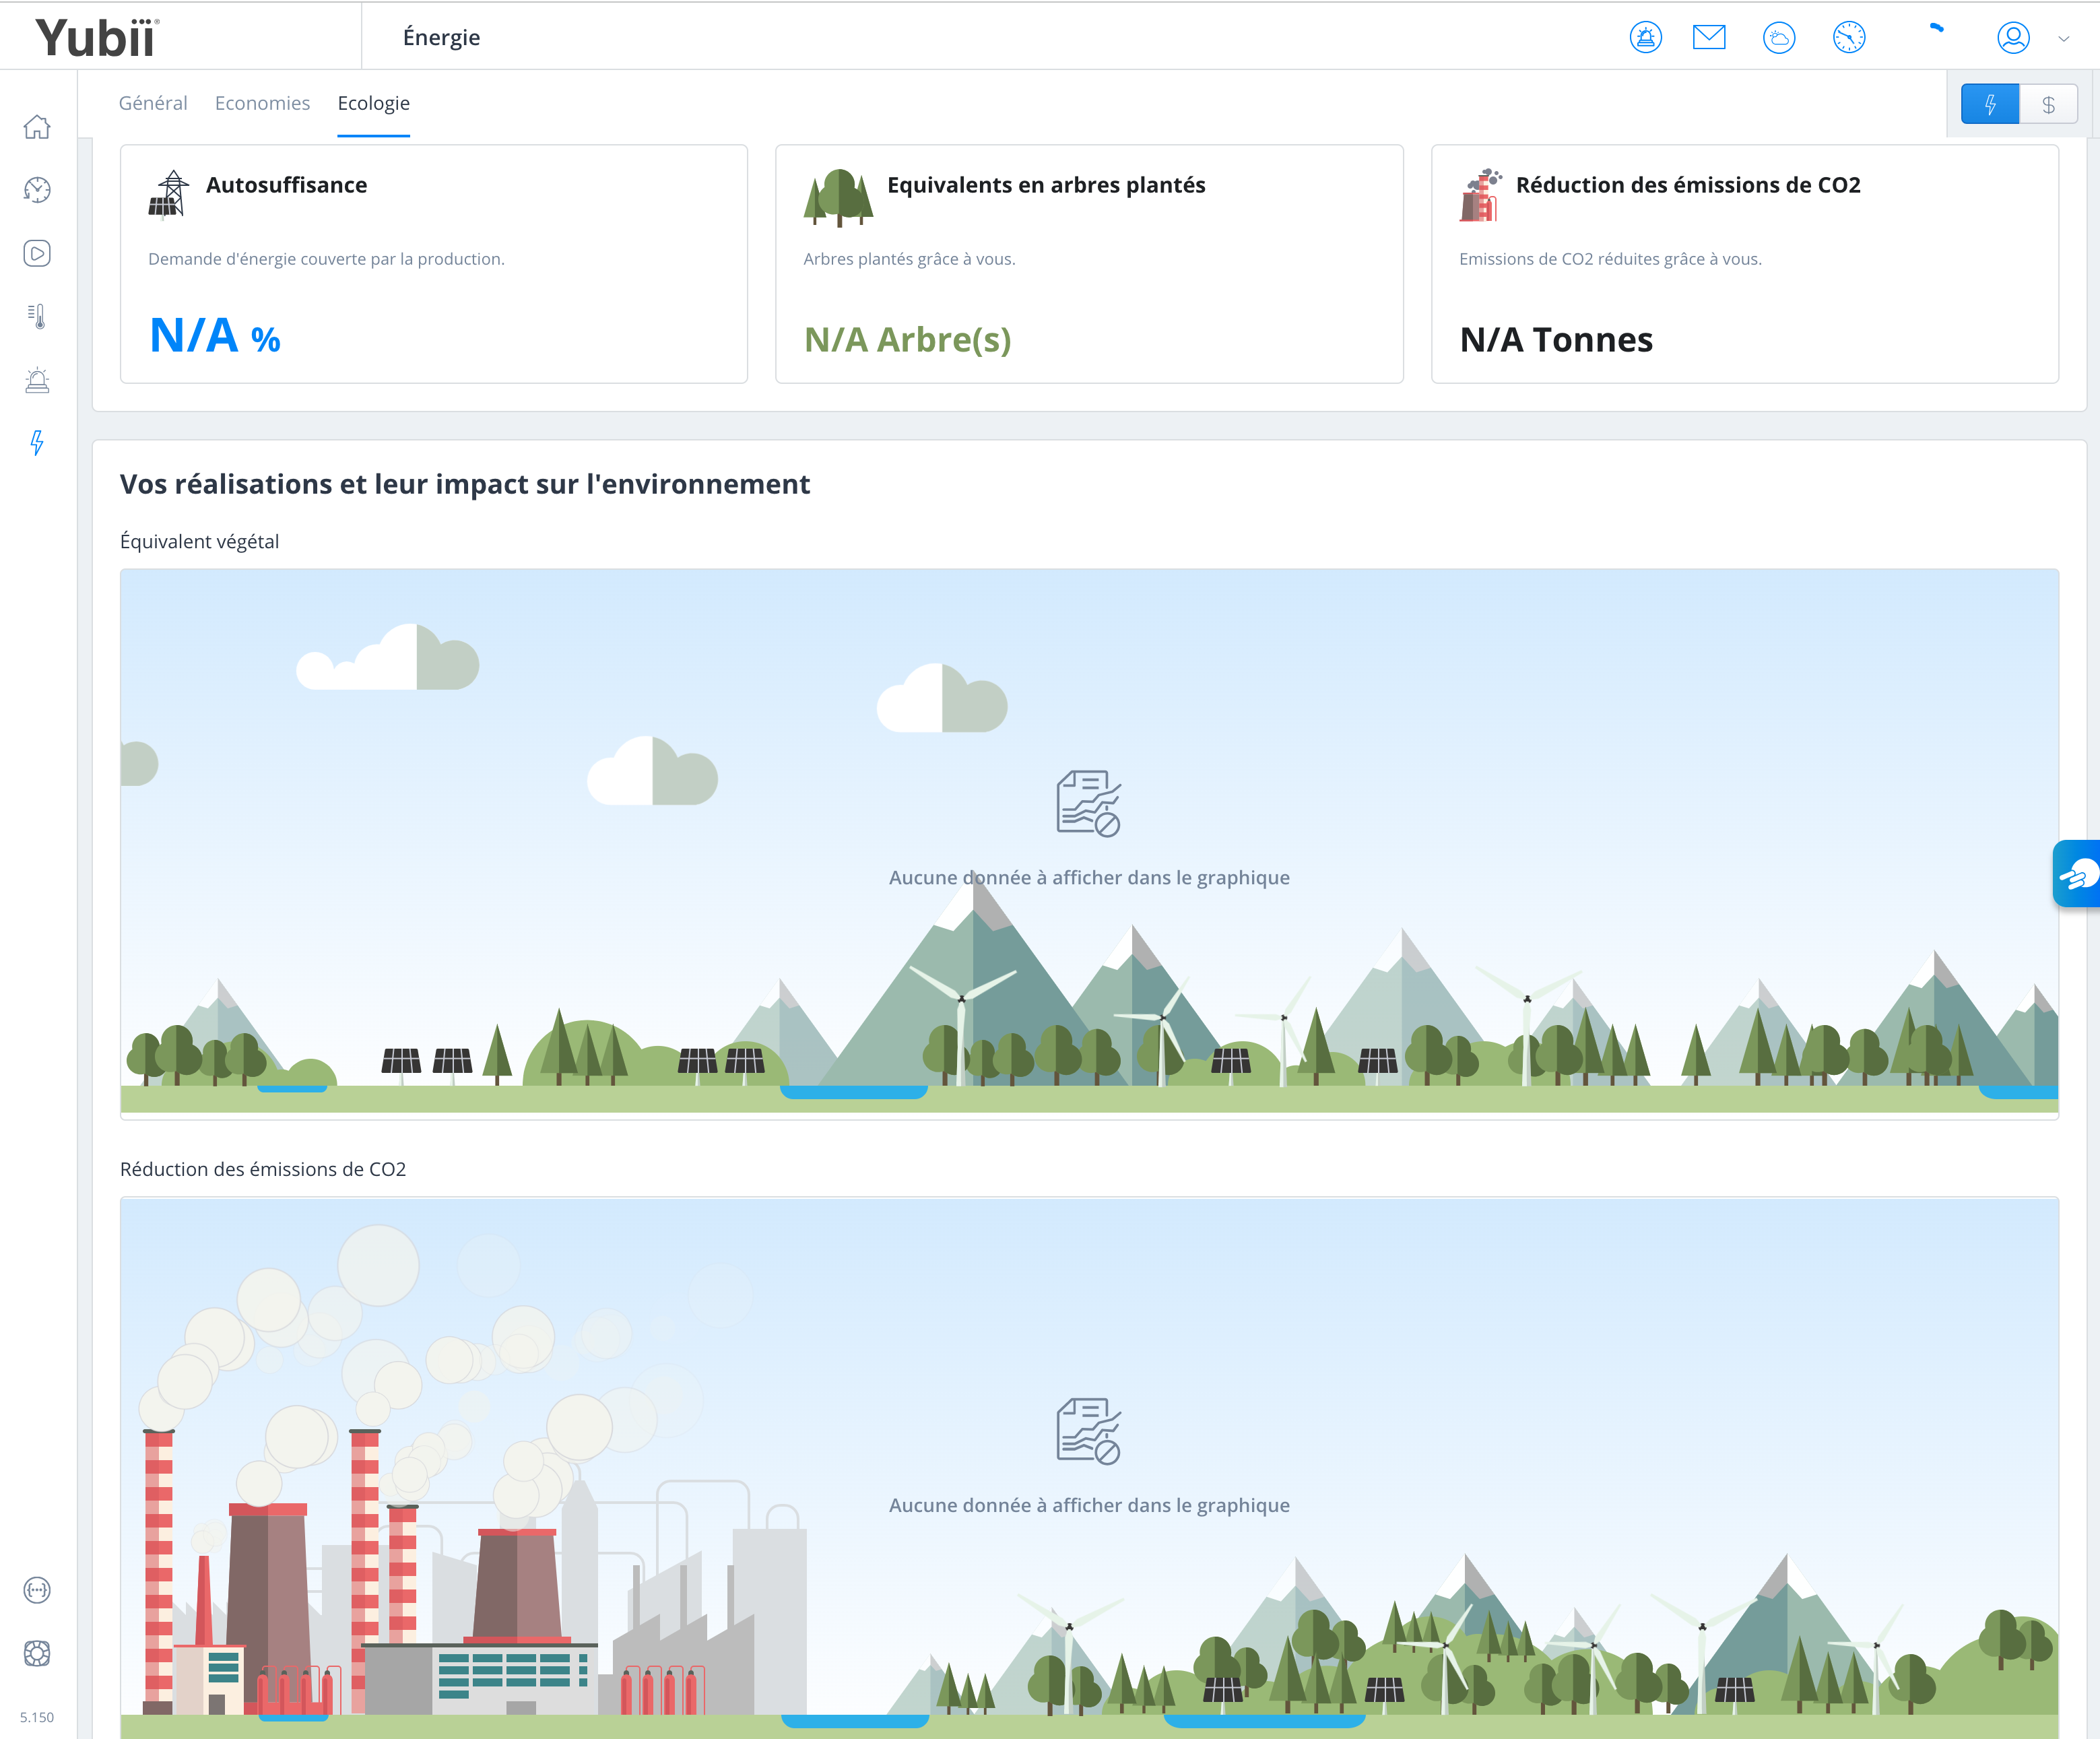Click 'Arbres plantés grâce à vous' text
Screen dimensions: 2100x1739
click(x=909, y=259)
